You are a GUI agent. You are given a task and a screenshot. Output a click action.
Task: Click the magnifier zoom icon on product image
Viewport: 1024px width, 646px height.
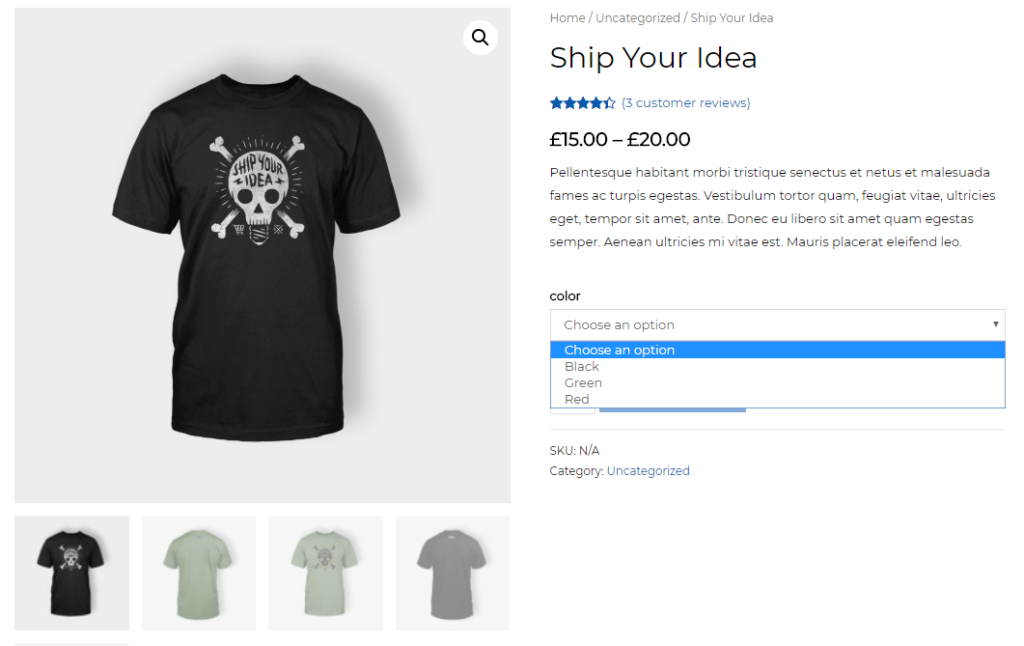(480, 38)
